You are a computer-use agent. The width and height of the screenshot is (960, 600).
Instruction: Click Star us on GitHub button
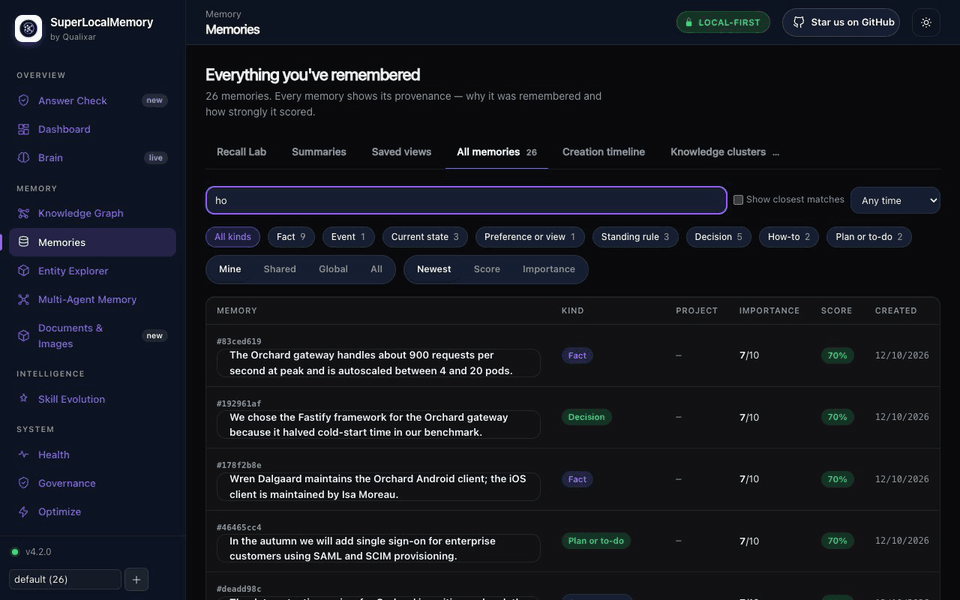(841, 23)
